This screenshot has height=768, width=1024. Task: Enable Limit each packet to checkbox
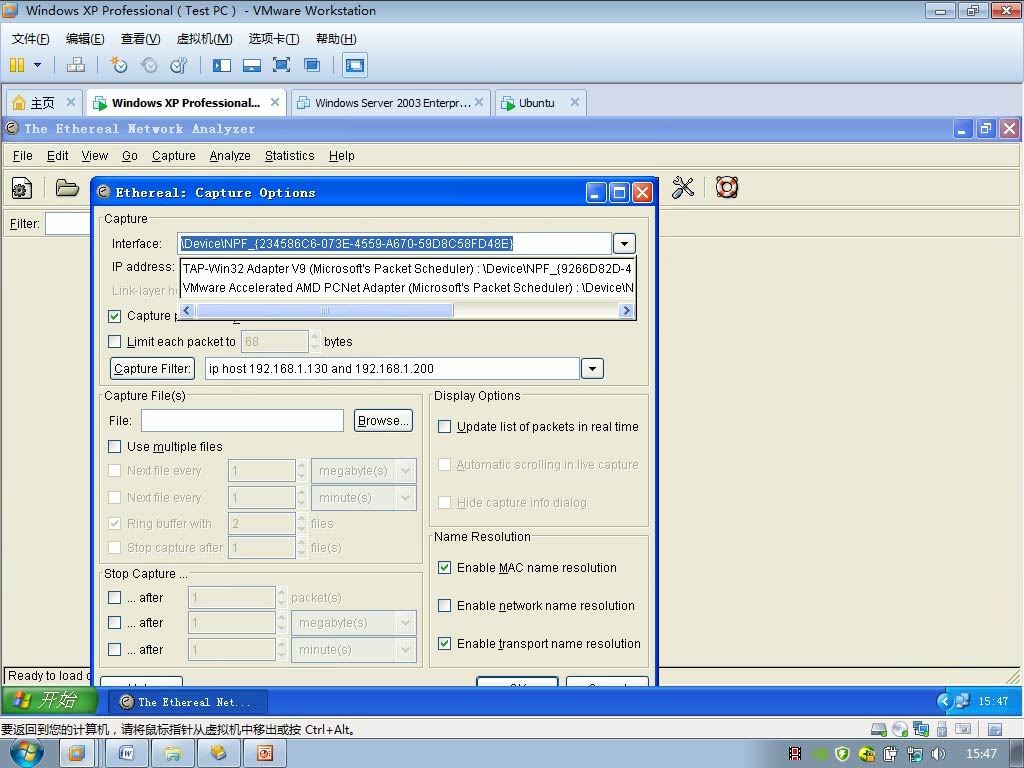tap(115, 342)
